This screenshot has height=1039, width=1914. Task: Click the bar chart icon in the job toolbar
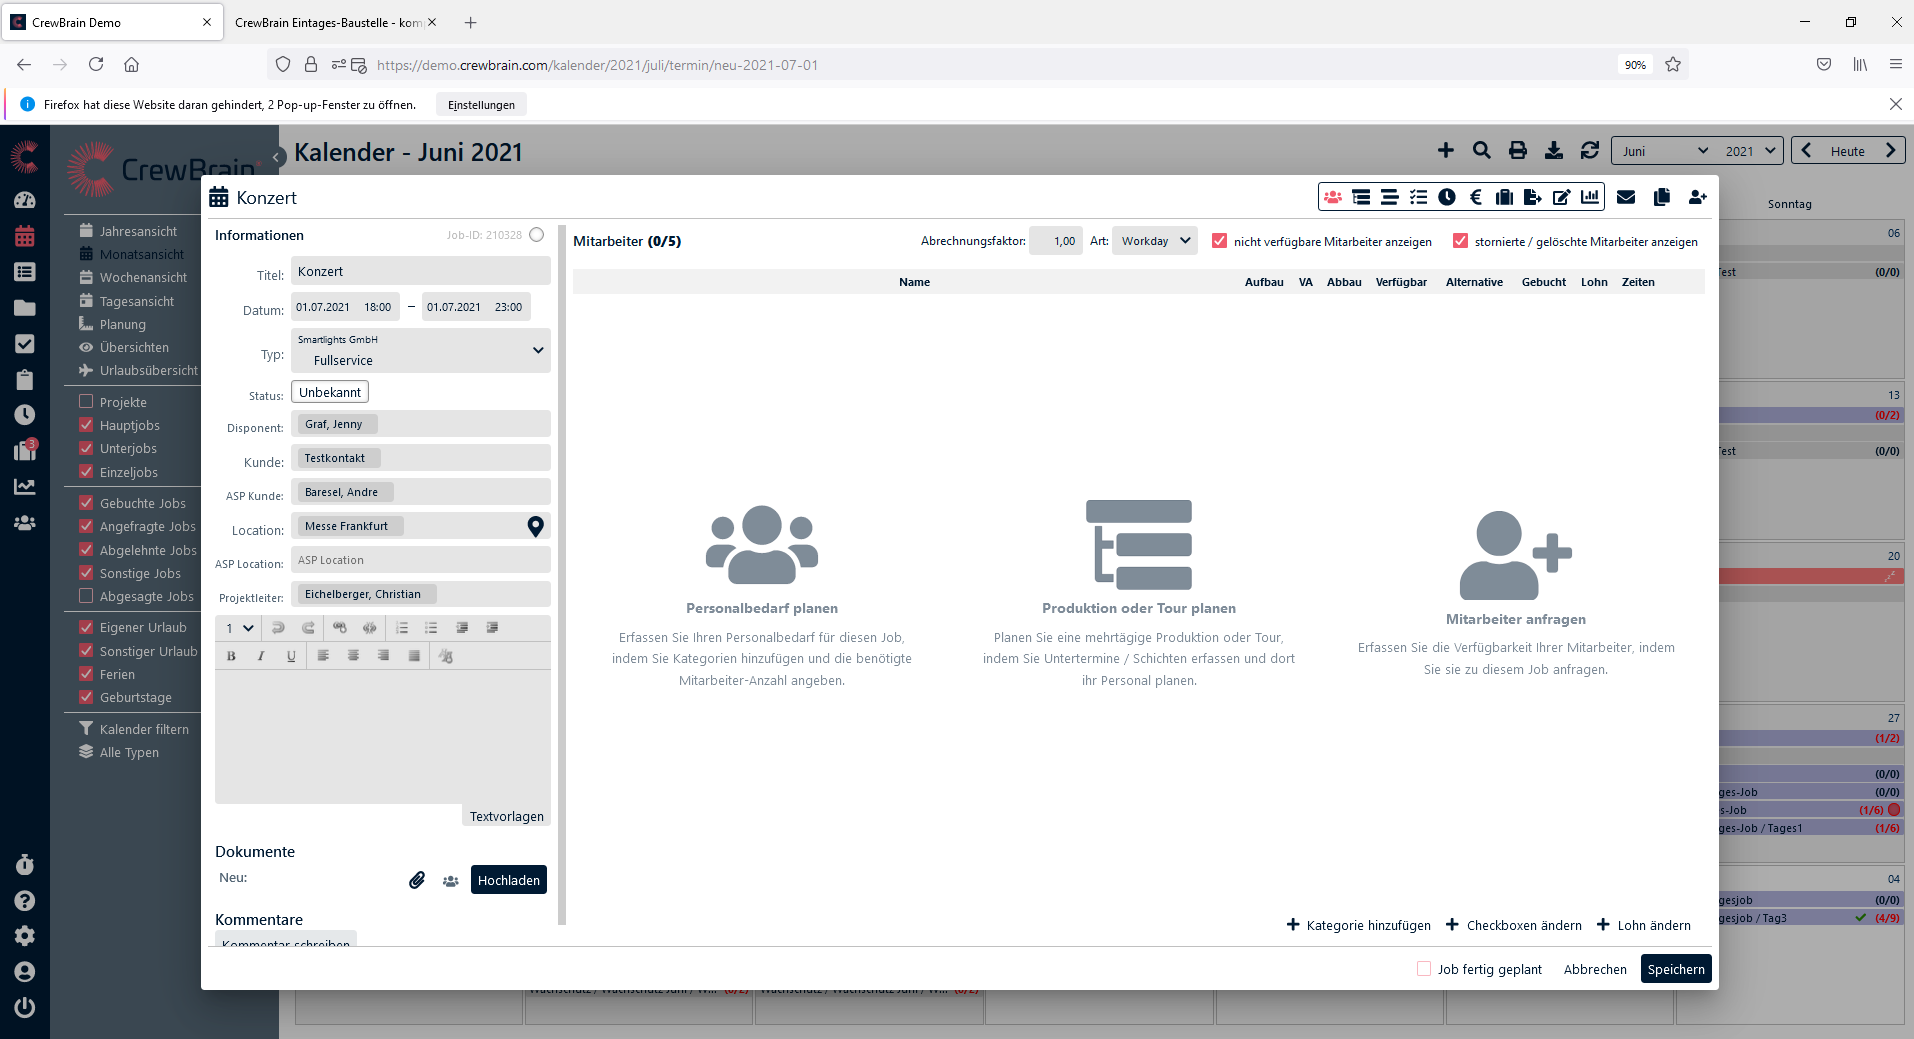click(1590, 197)
